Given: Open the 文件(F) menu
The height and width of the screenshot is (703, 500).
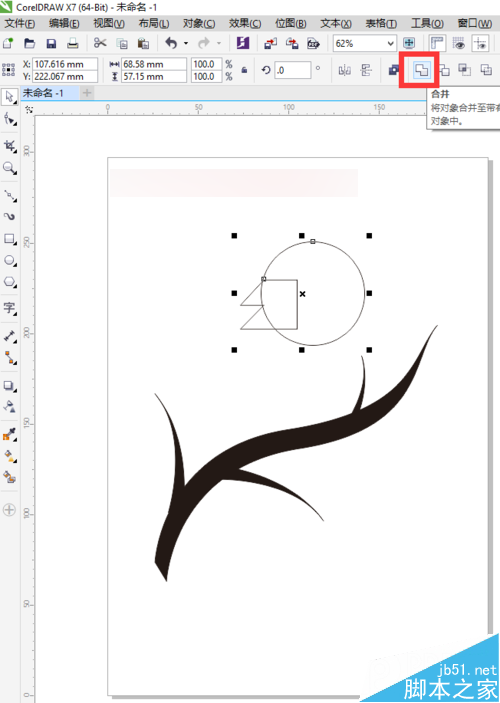Looking at the screenshot, I should [x=20, y=23].
